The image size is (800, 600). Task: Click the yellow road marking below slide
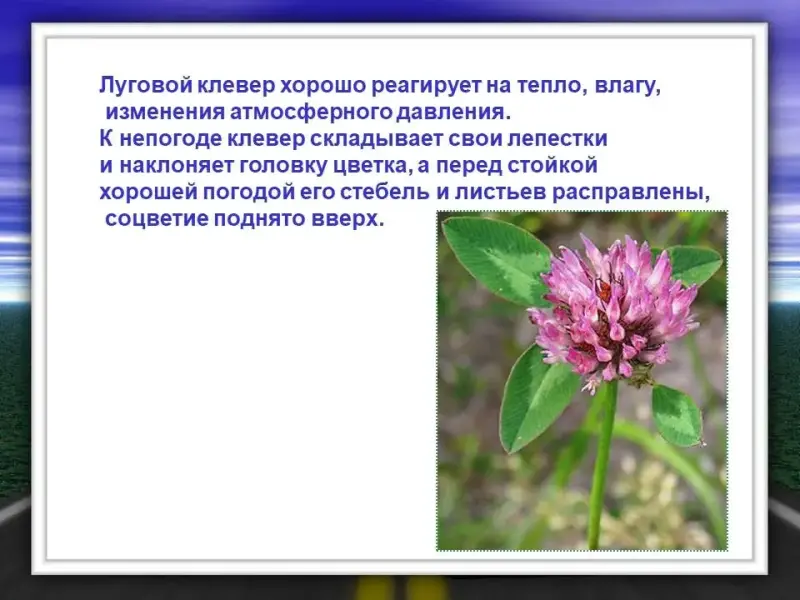400,585
